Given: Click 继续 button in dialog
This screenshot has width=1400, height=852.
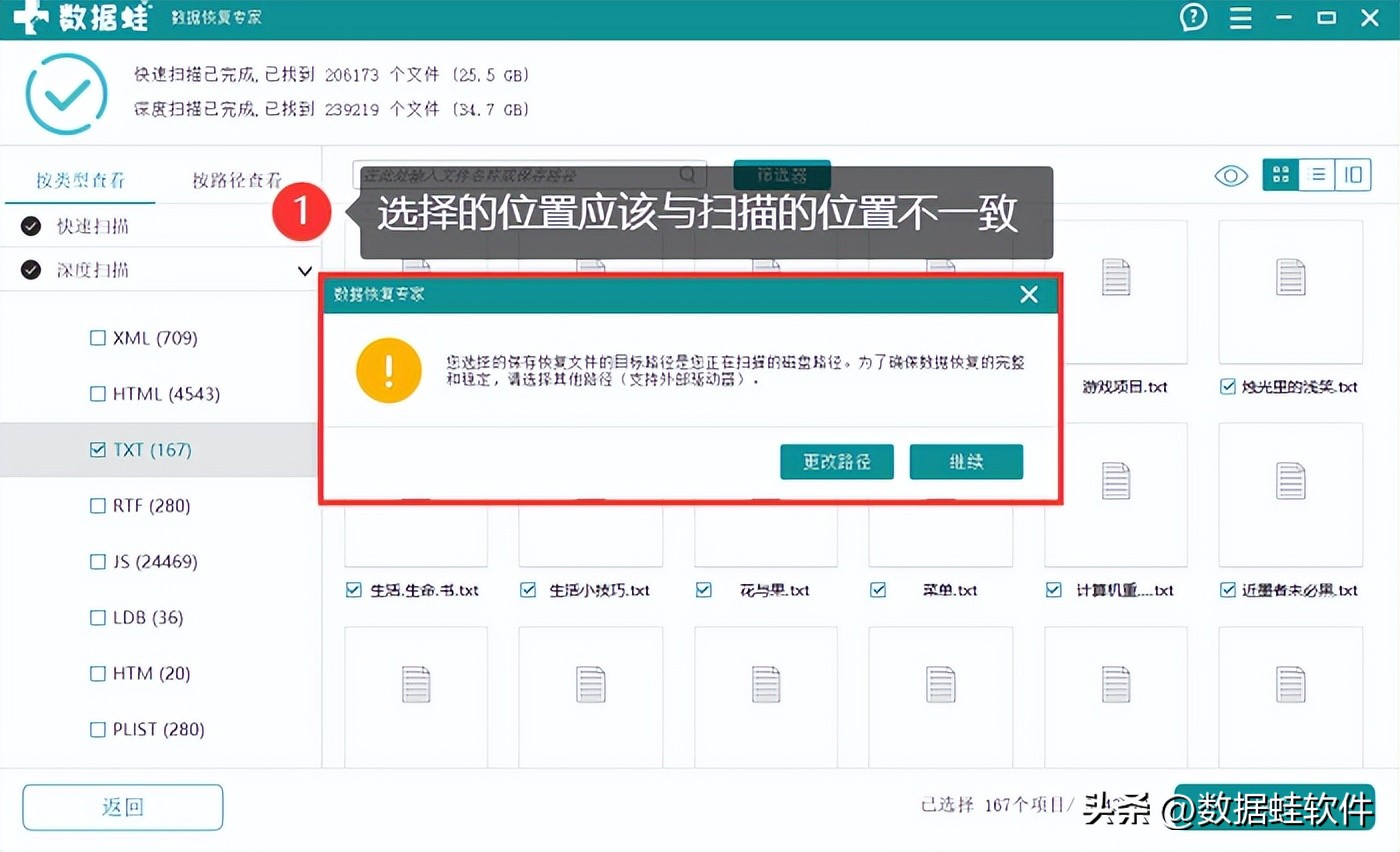Looking at the screenshot, I should pos(966,462).
